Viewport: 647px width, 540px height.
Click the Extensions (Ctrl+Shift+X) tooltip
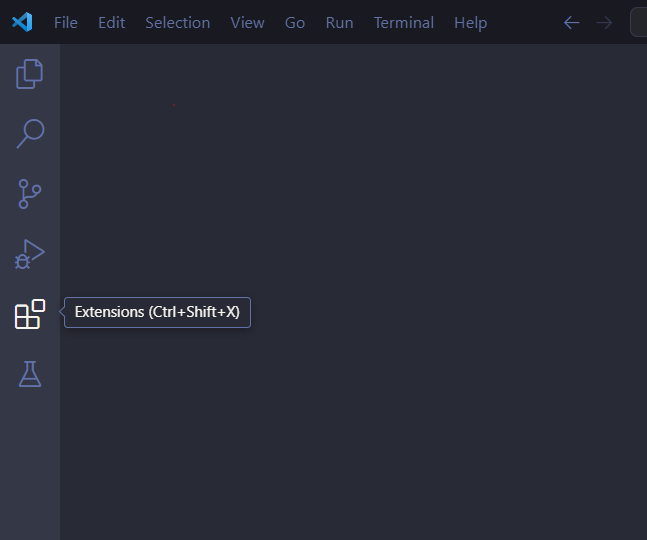click(x=157, y=312)
